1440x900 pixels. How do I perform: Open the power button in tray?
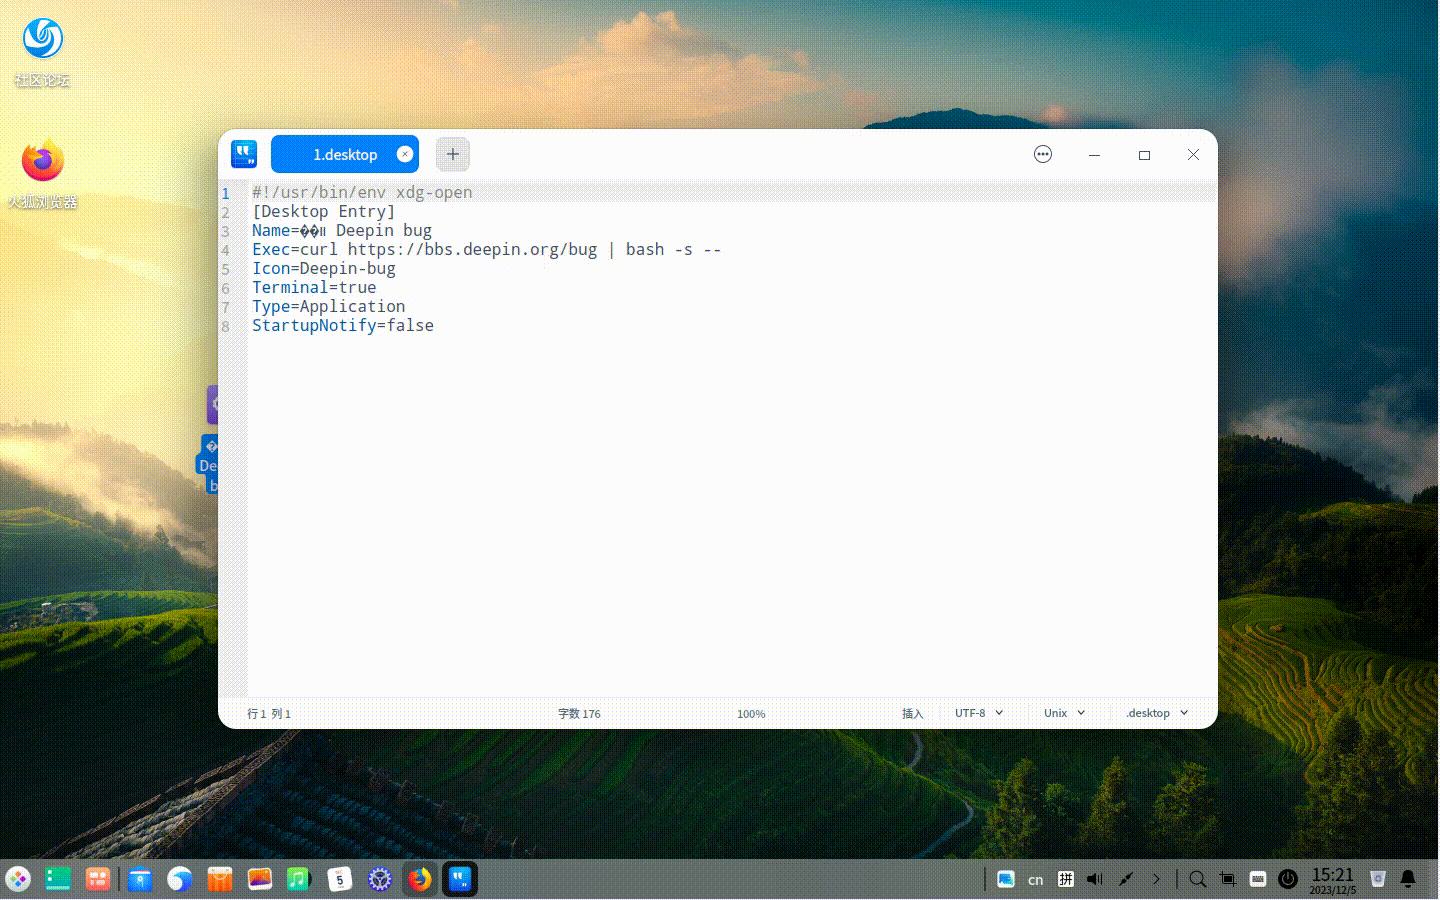pos(1288,879)
